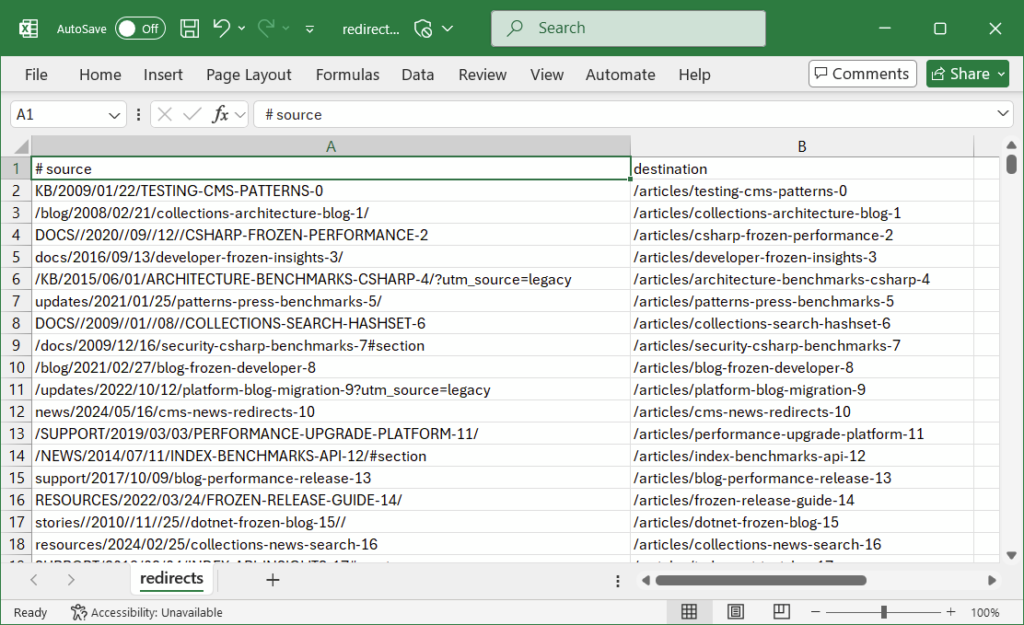Click the Excel app icon top-left
The width and height of the screenshot is (1024, 625).
coord(28,28)
